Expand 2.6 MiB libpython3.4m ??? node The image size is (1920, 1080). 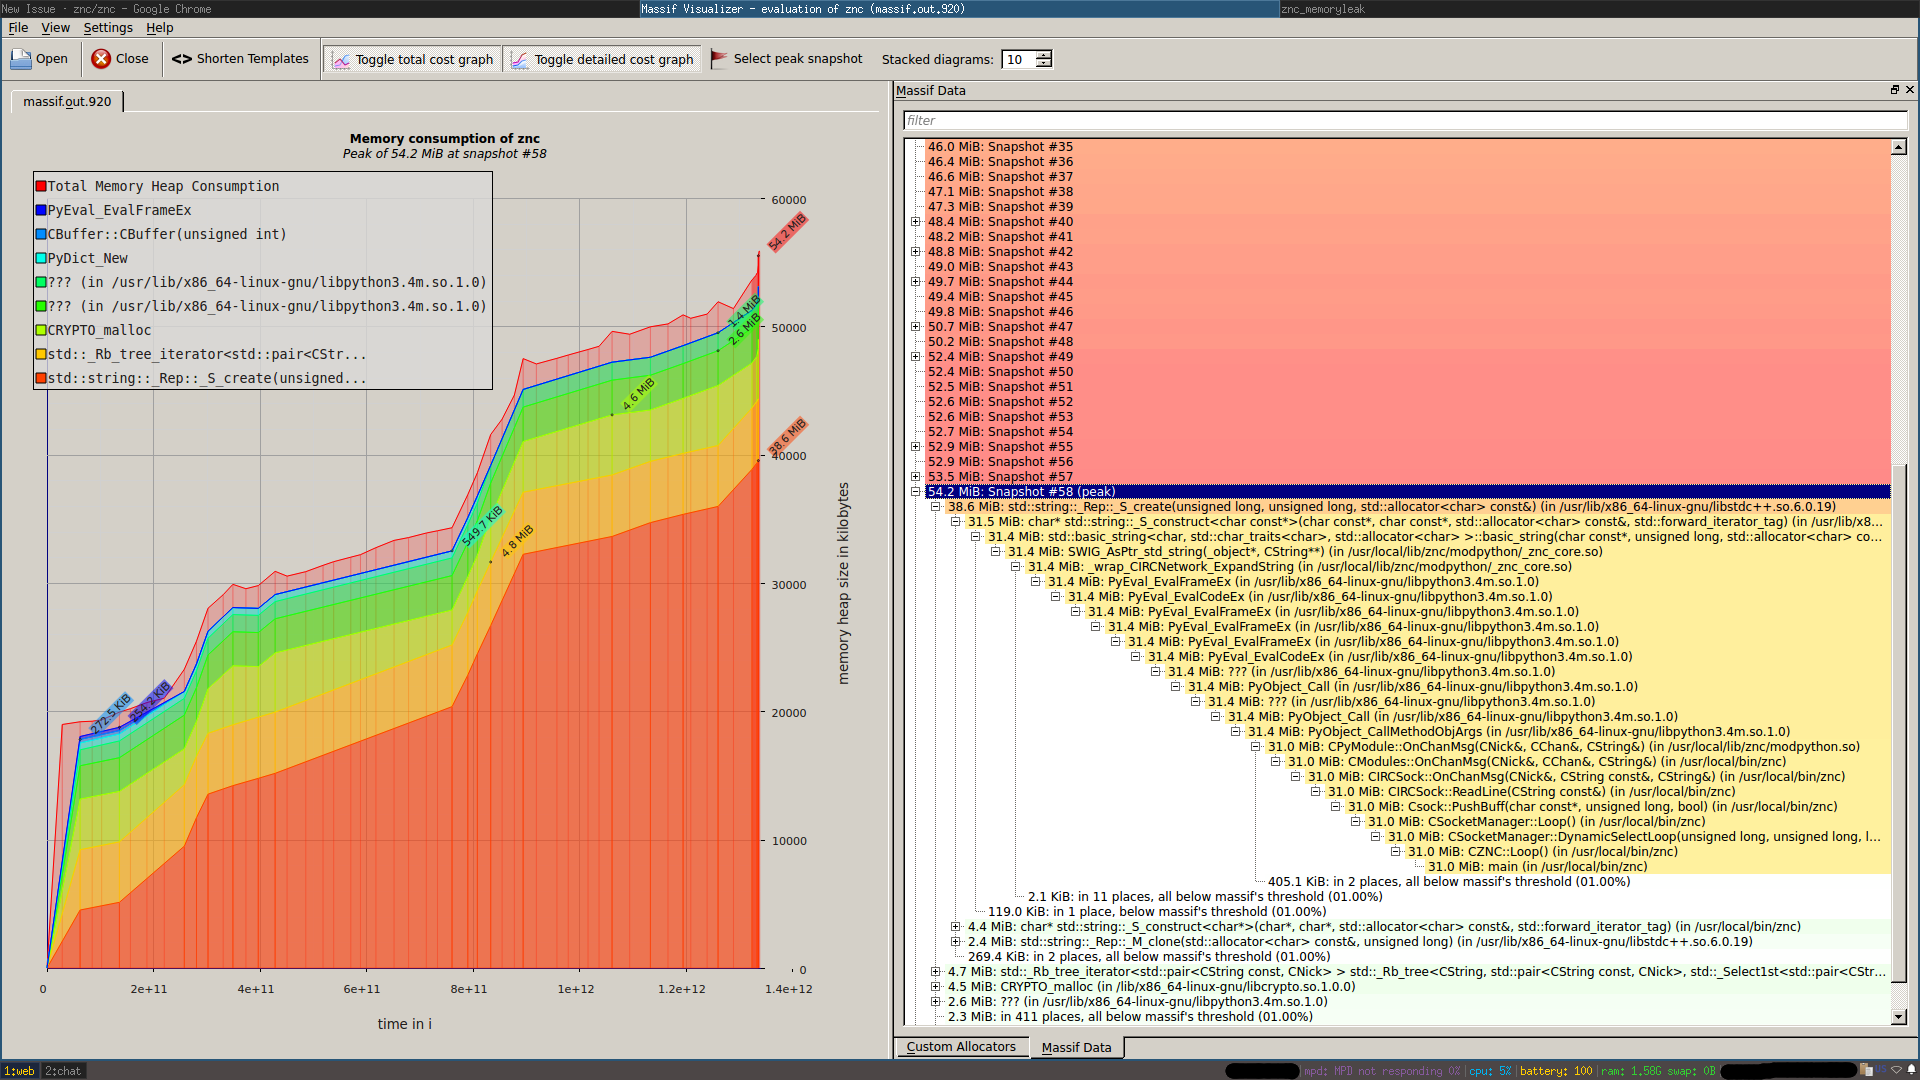(x=935, y=1002)
